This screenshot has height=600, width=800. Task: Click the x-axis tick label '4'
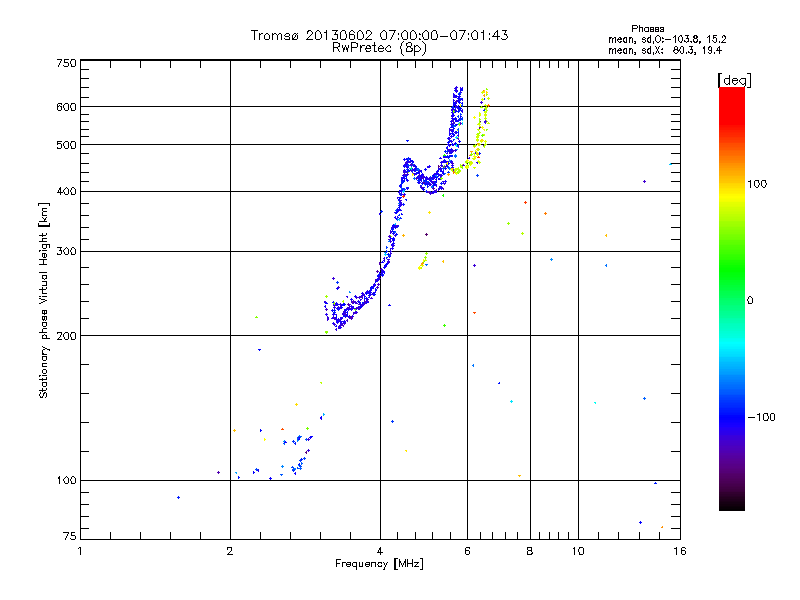pos(380,551)
